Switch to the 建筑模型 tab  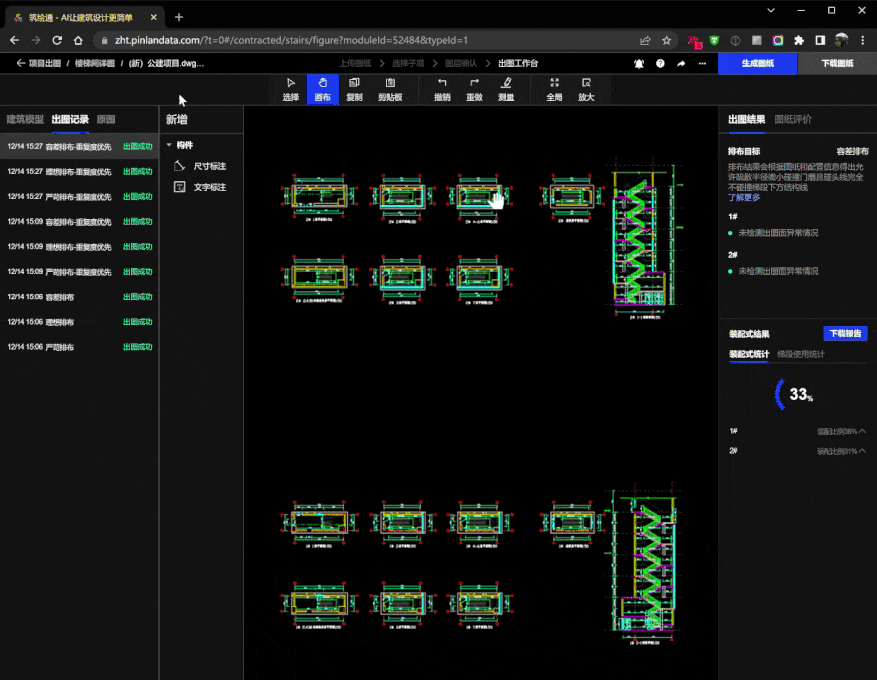(x=25, y=119)
